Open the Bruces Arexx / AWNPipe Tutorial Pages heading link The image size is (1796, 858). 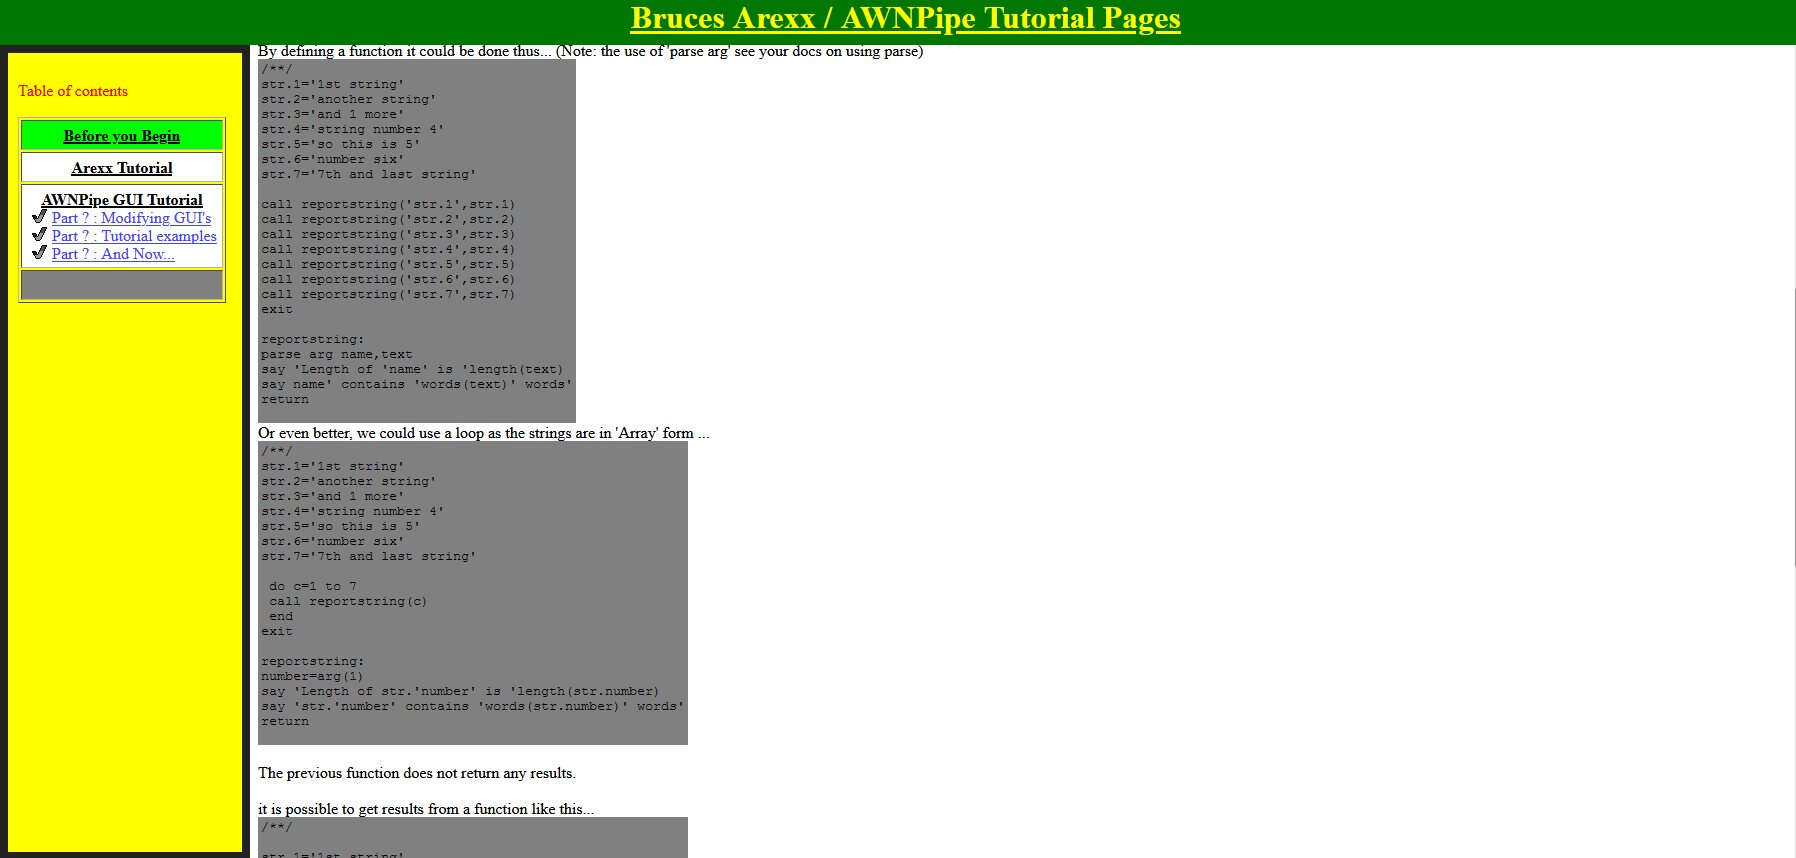[x=905, y=19]
